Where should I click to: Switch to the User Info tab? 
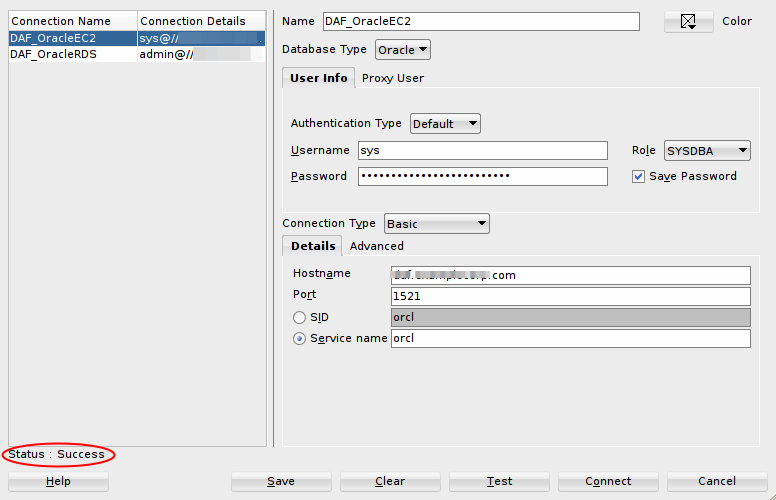click(318, 78)
